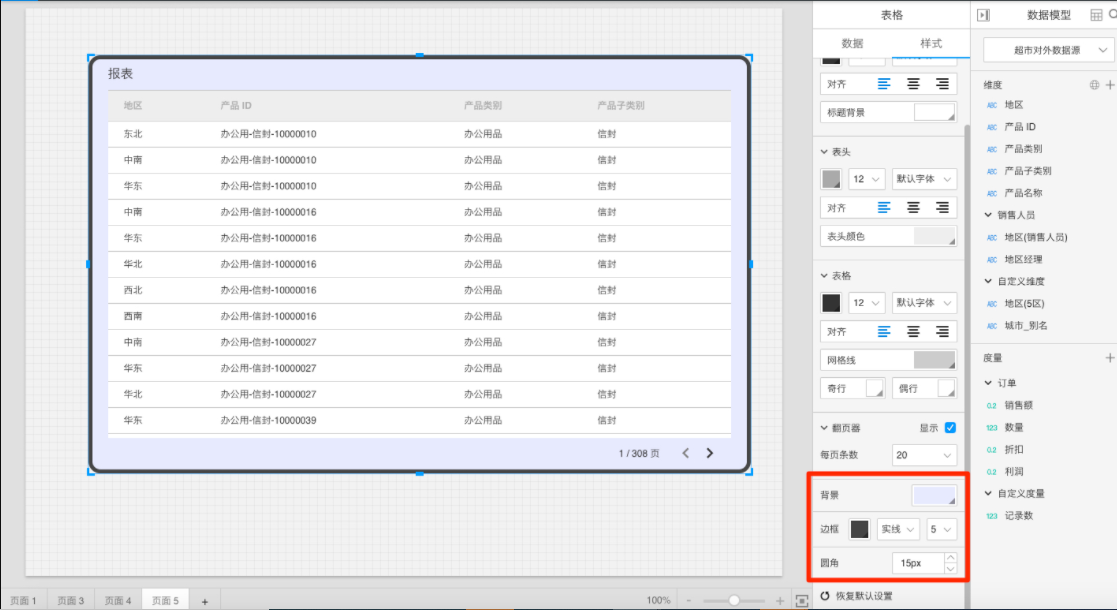This screenshot has height=610, width=1117.
Task: Open the 每页条数 dropdown showing 20
Action: 924,455
